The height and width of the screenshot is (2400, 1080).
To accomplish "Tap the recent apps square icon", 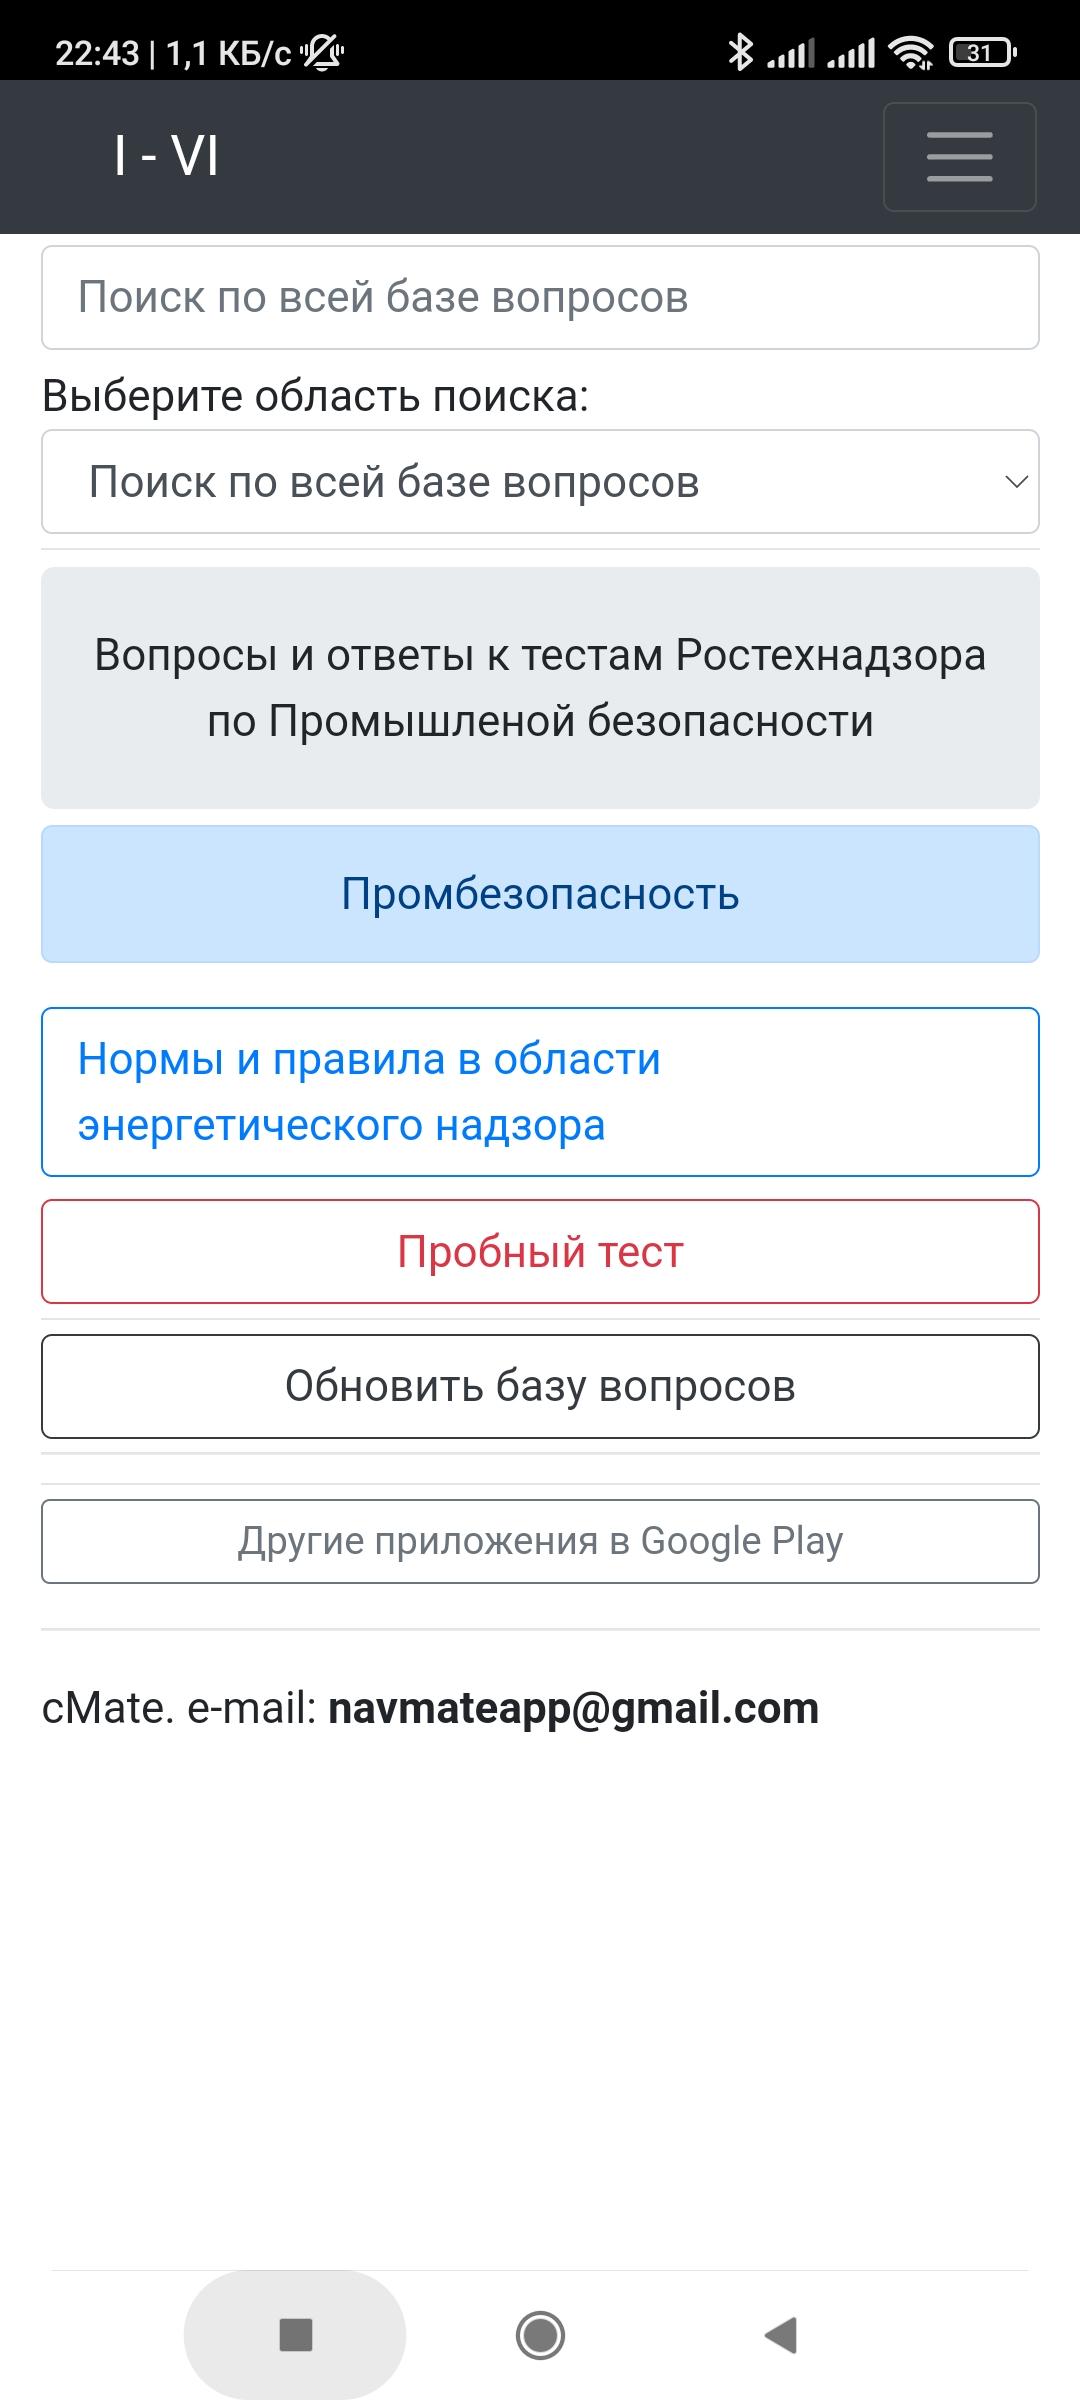I will pos(296,2335).
